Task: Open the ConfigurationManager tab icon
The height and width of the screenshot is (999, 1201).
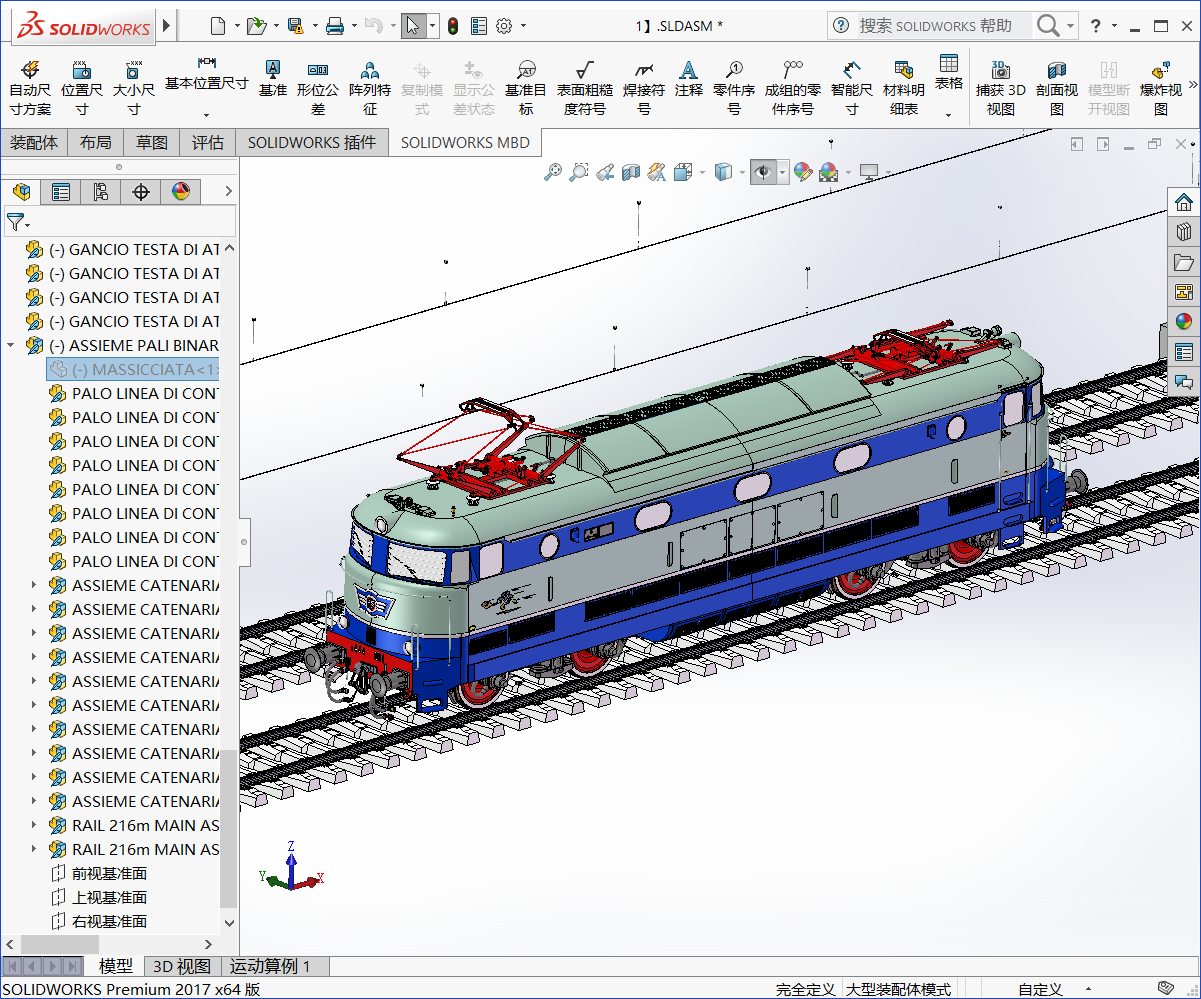Action: coord(101,191)
